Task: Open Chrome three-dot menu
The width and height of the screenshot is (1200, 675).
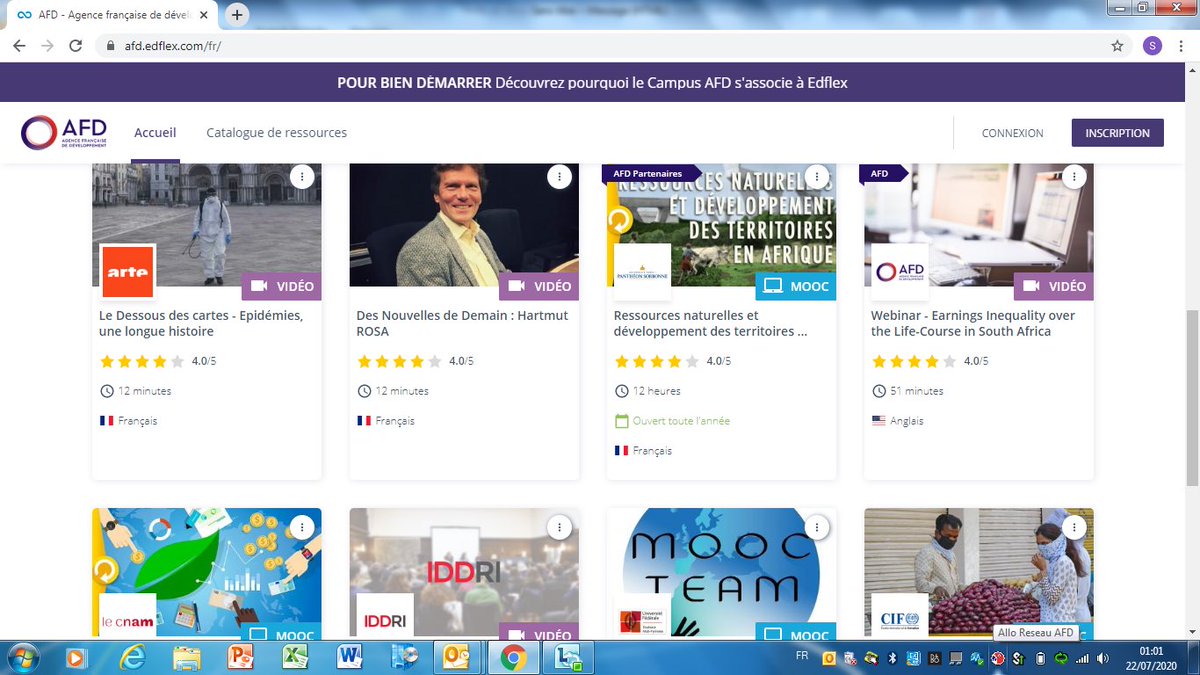Action: coord(1182,46)
